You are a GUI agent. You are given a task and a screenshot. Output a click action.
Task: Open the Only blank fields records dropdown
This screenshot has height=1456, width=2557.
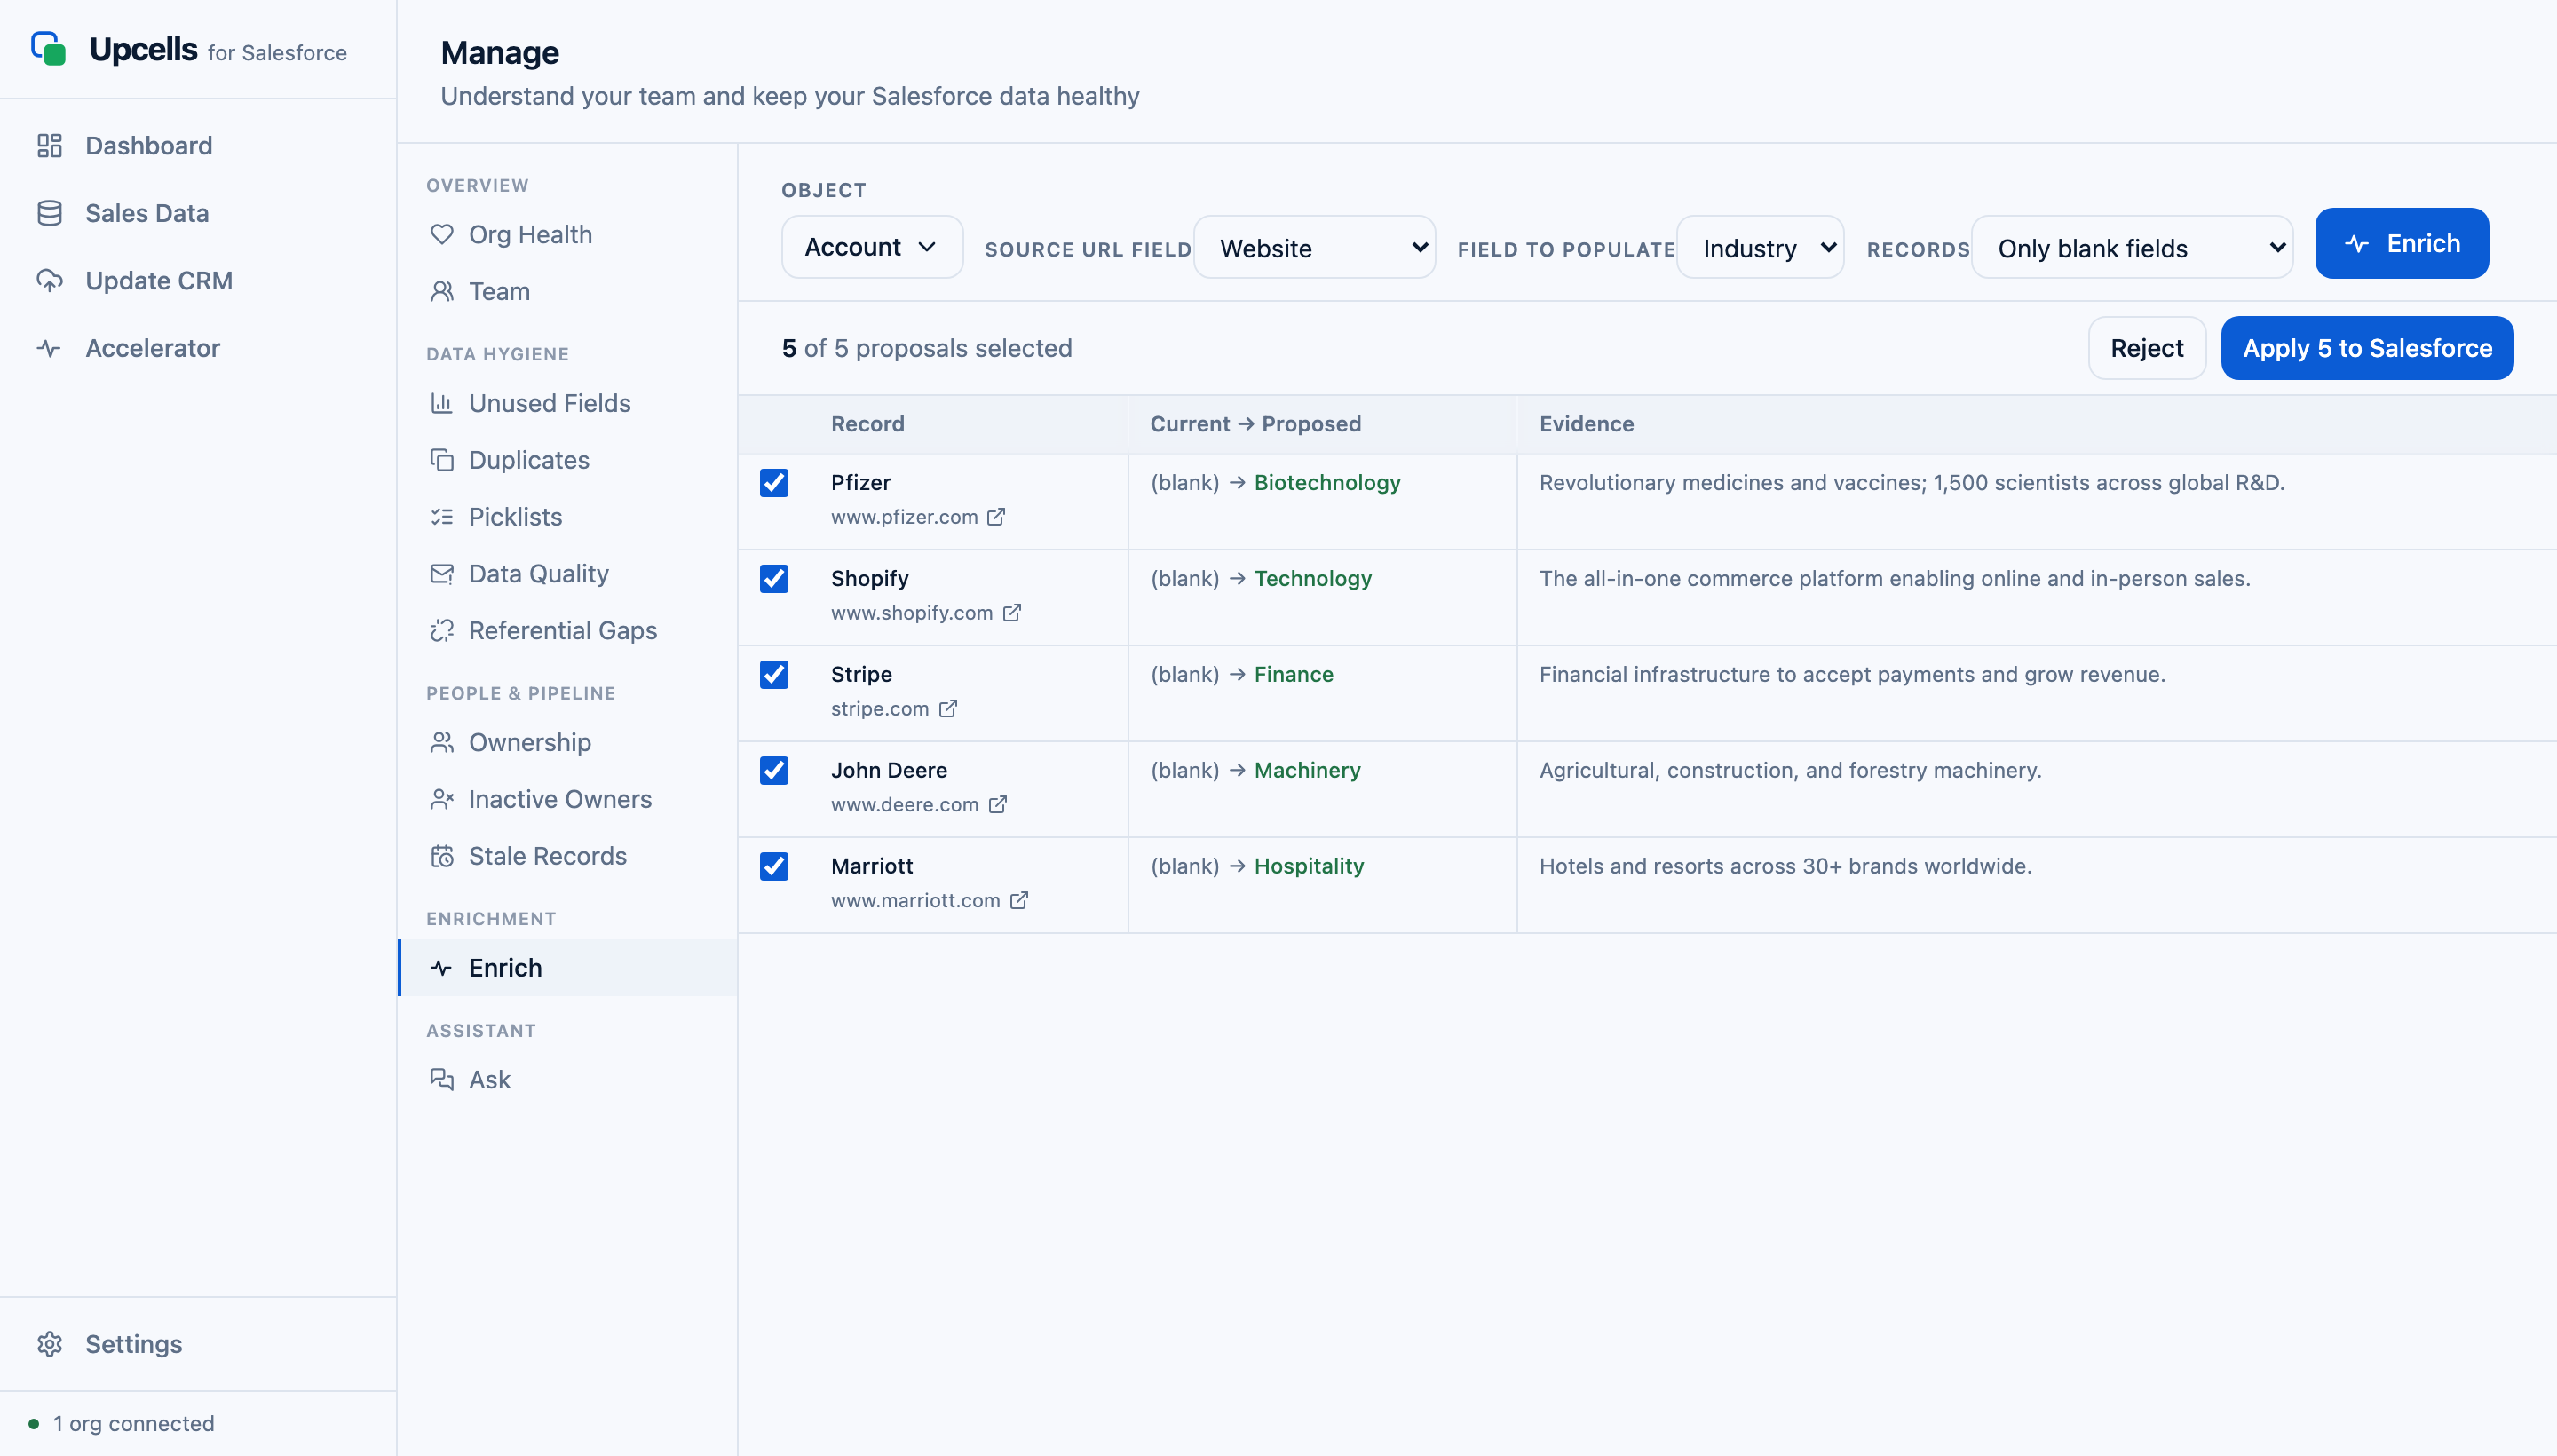click(2133, 248)
